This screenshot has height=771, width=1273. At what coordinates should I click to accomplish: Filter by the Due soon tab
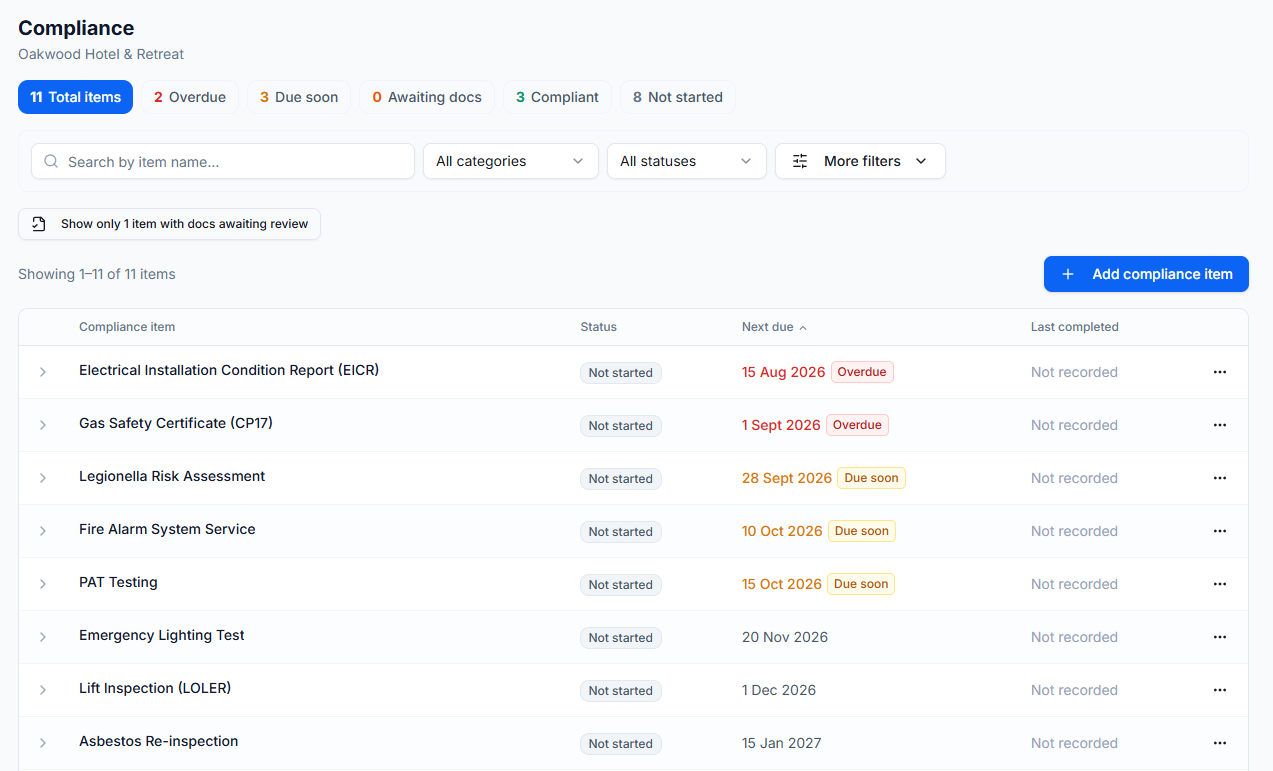point(299,97)
